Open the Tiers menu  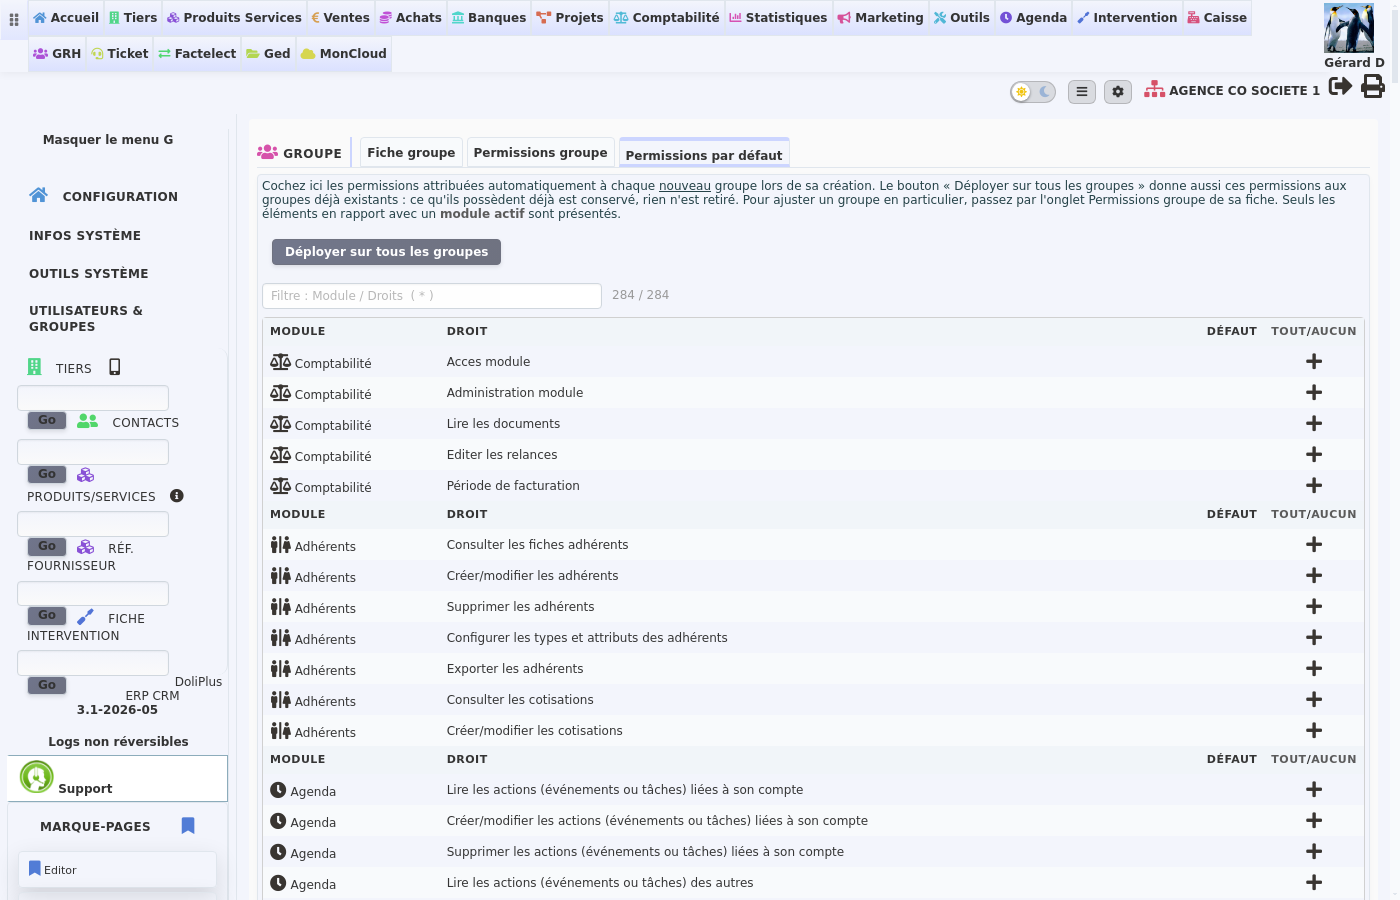(x=133, y=18)
